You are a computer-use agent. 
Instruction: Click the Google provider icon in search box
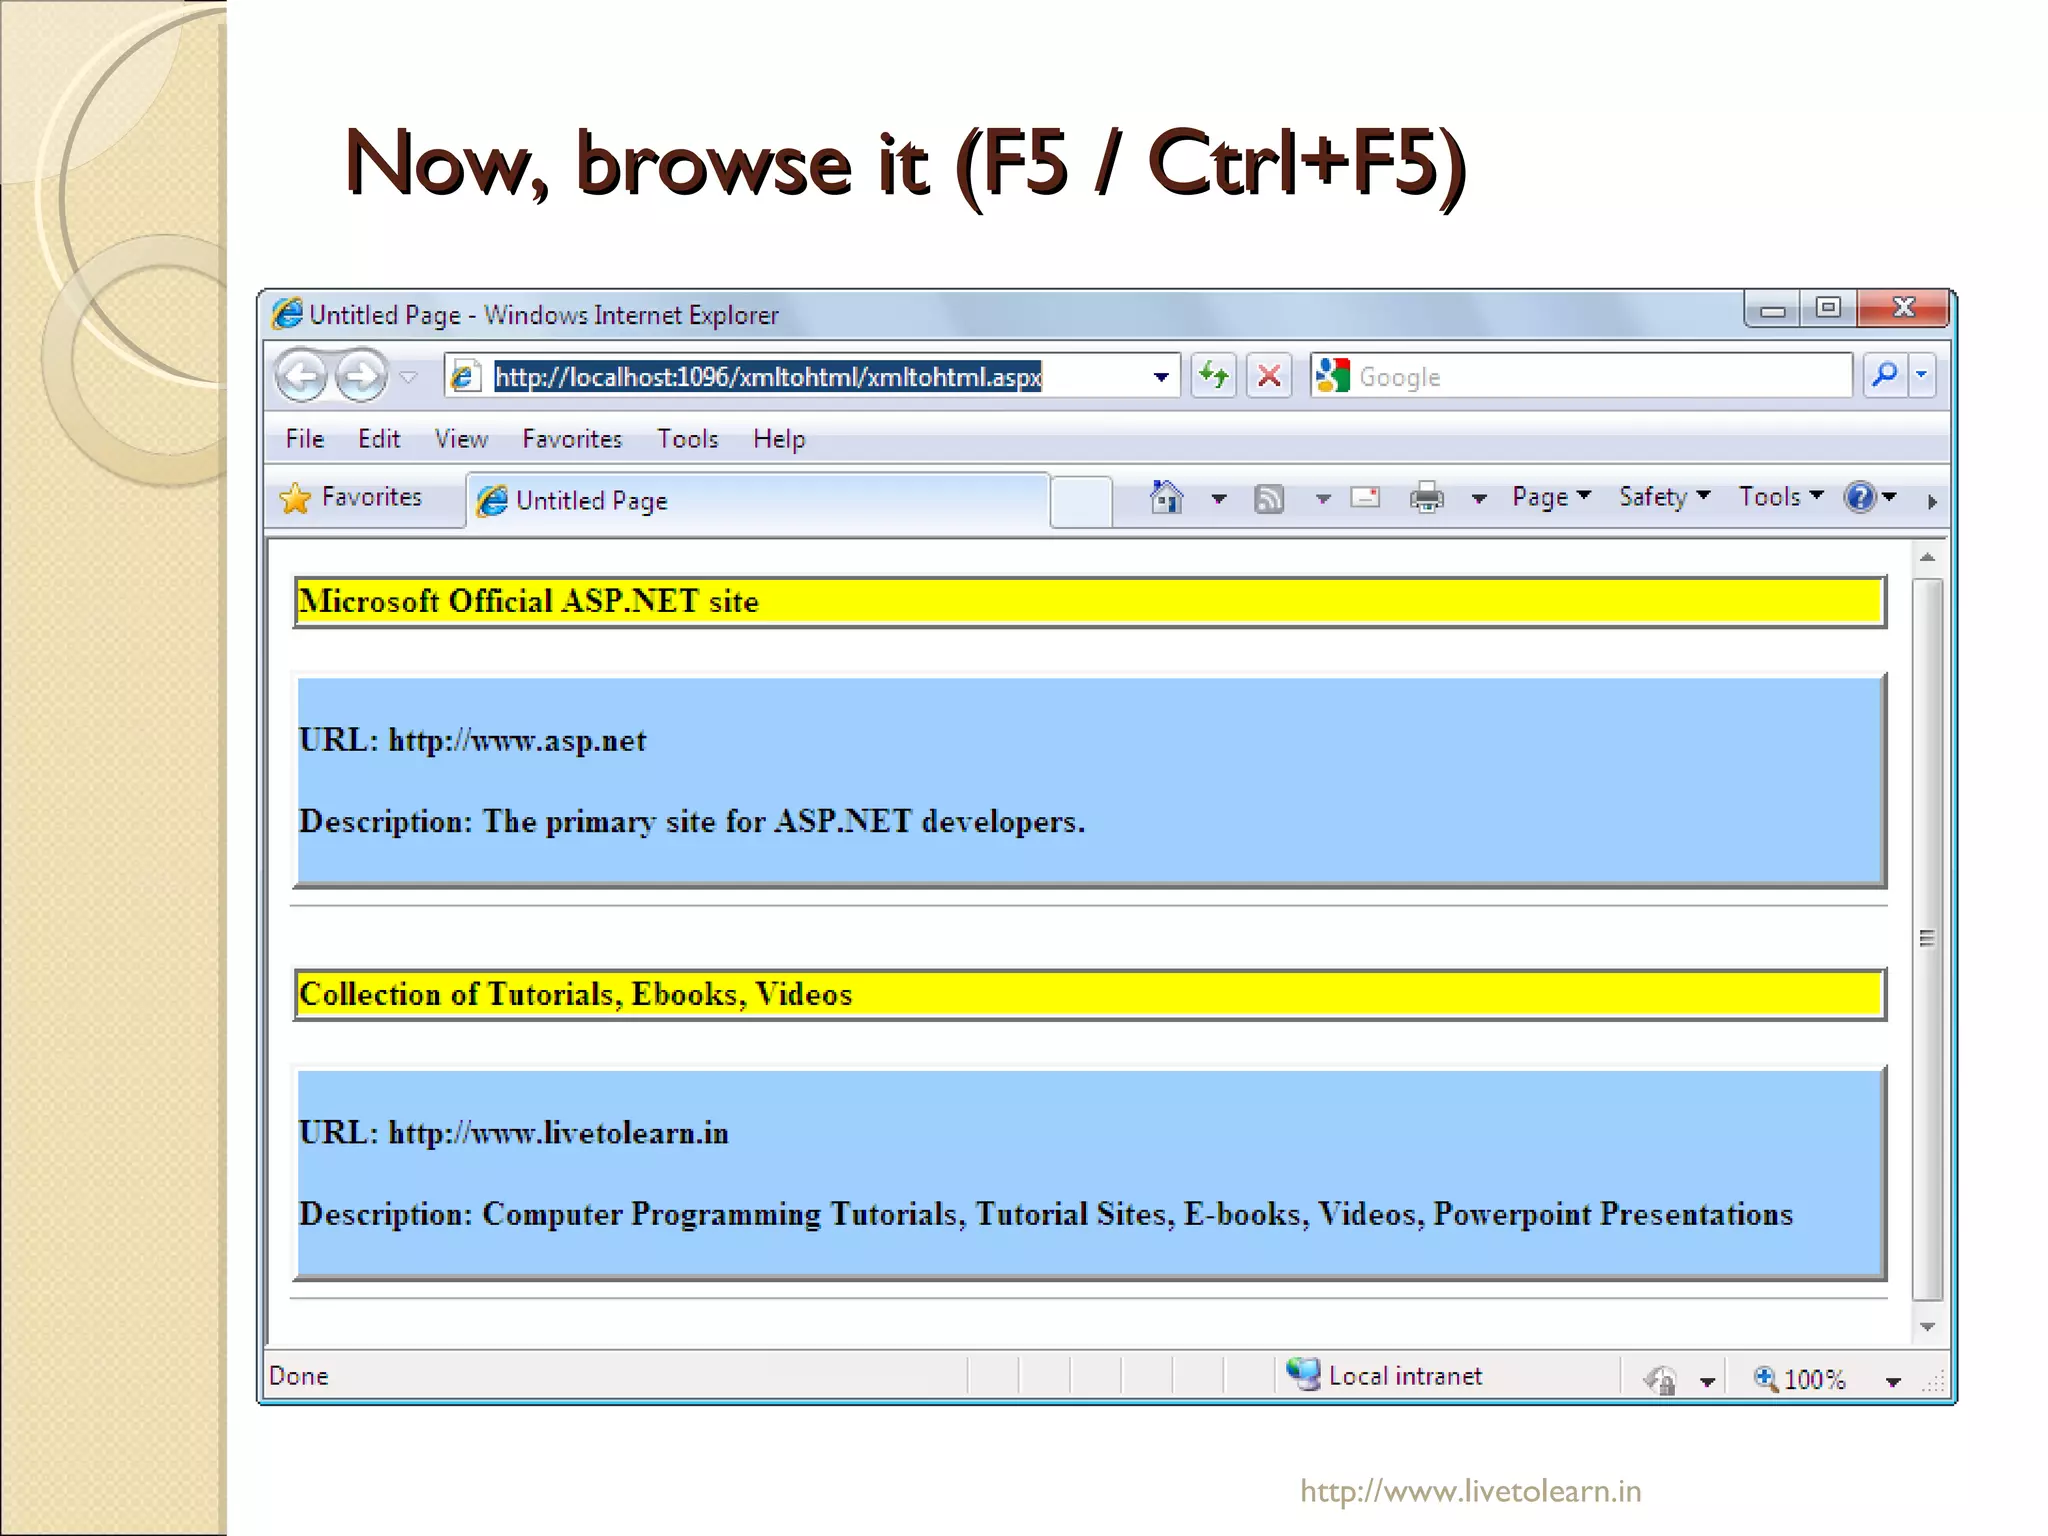[1333, 376]
